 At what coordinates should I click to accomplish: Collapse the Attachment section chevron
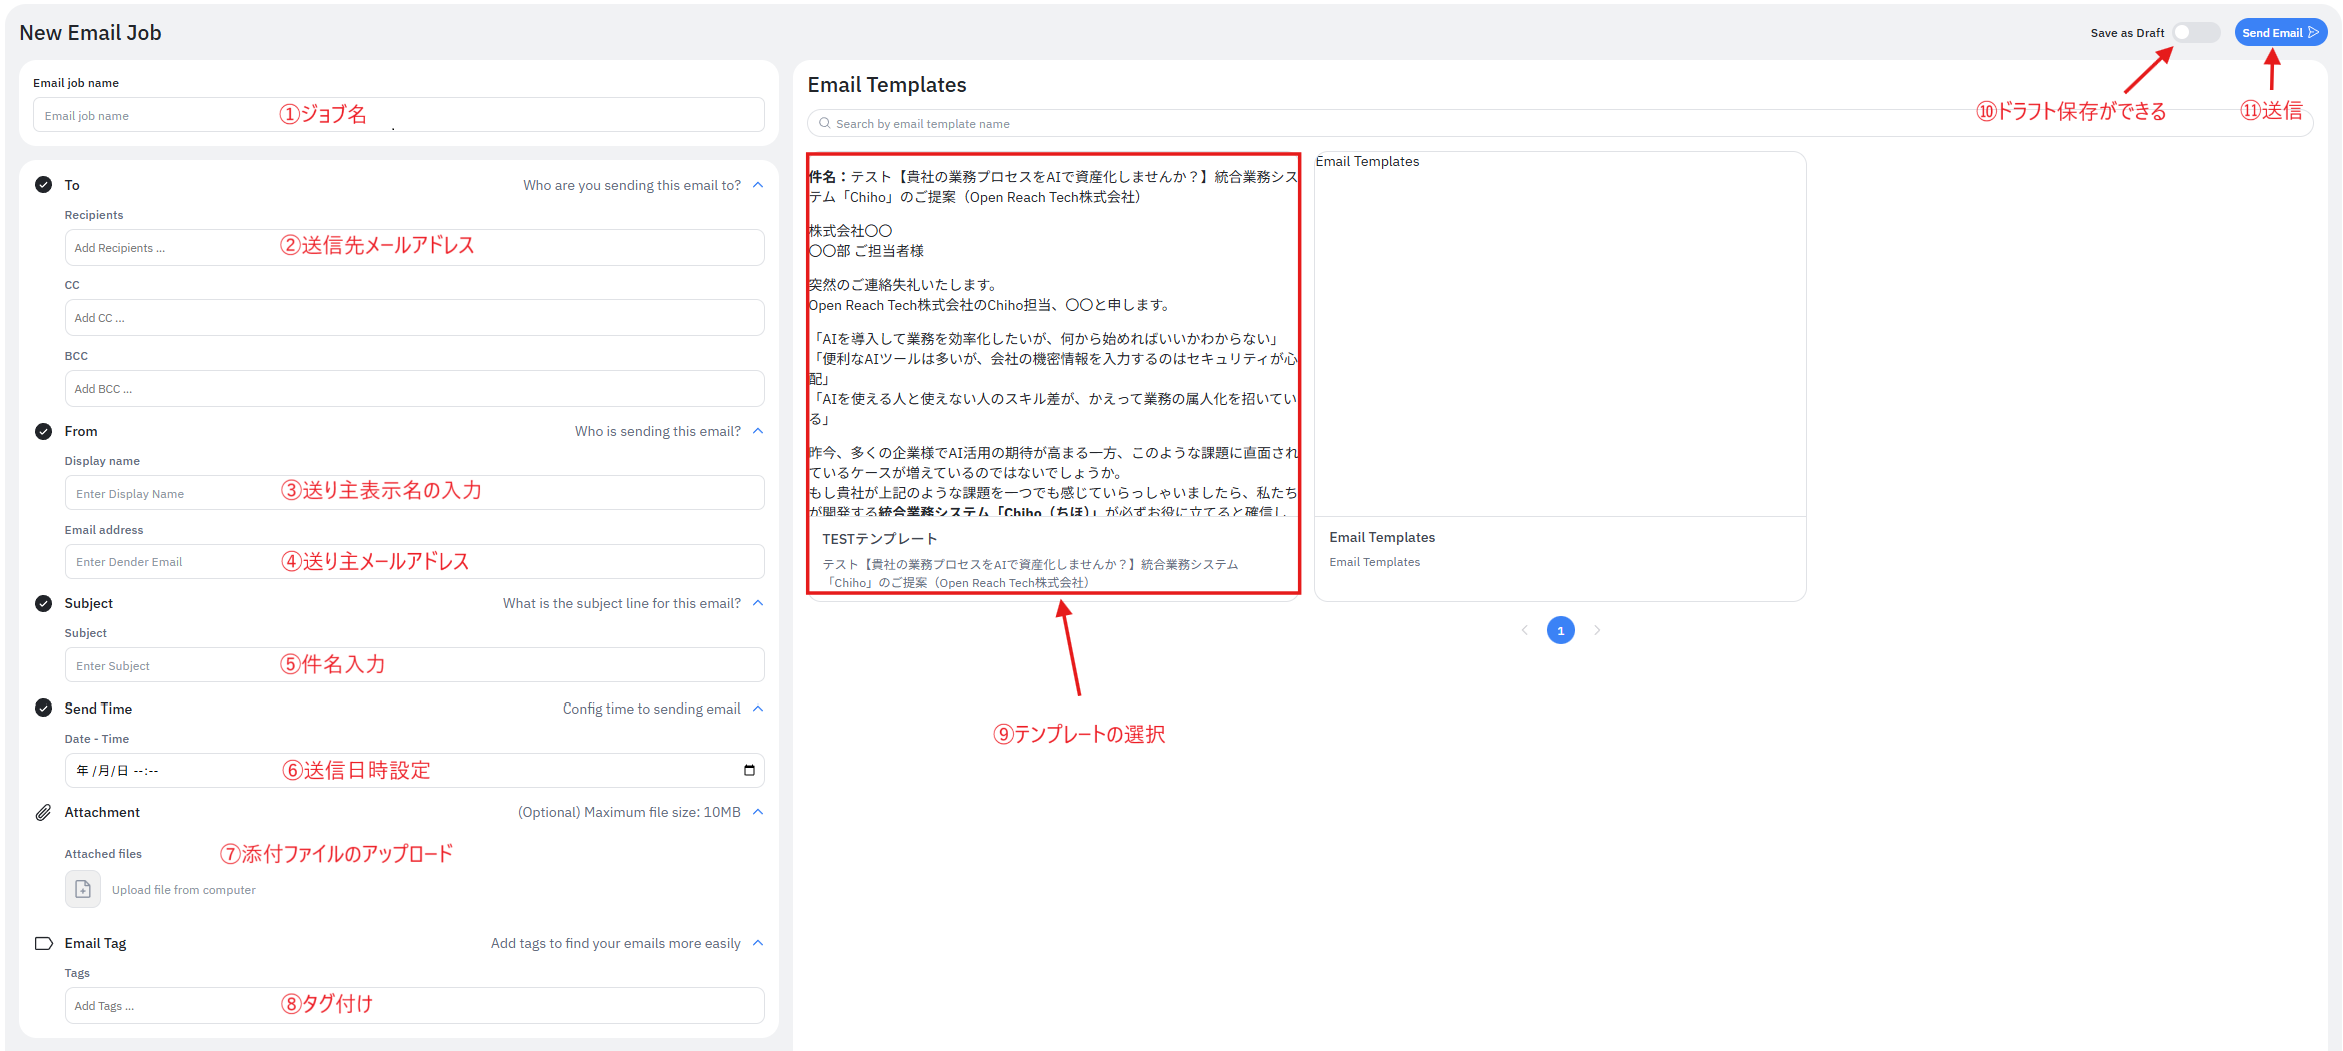[x=758, y=812]
